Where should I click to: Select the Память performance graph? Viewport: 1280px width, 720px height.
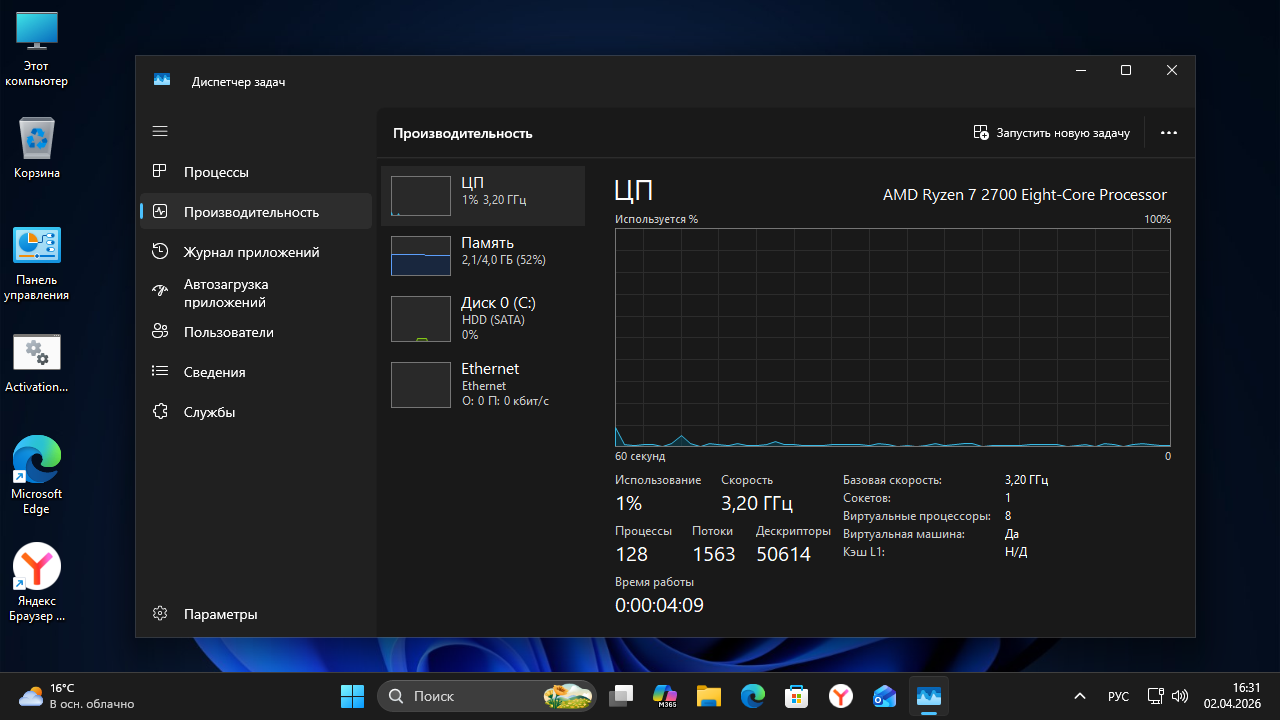coord(482,256)
